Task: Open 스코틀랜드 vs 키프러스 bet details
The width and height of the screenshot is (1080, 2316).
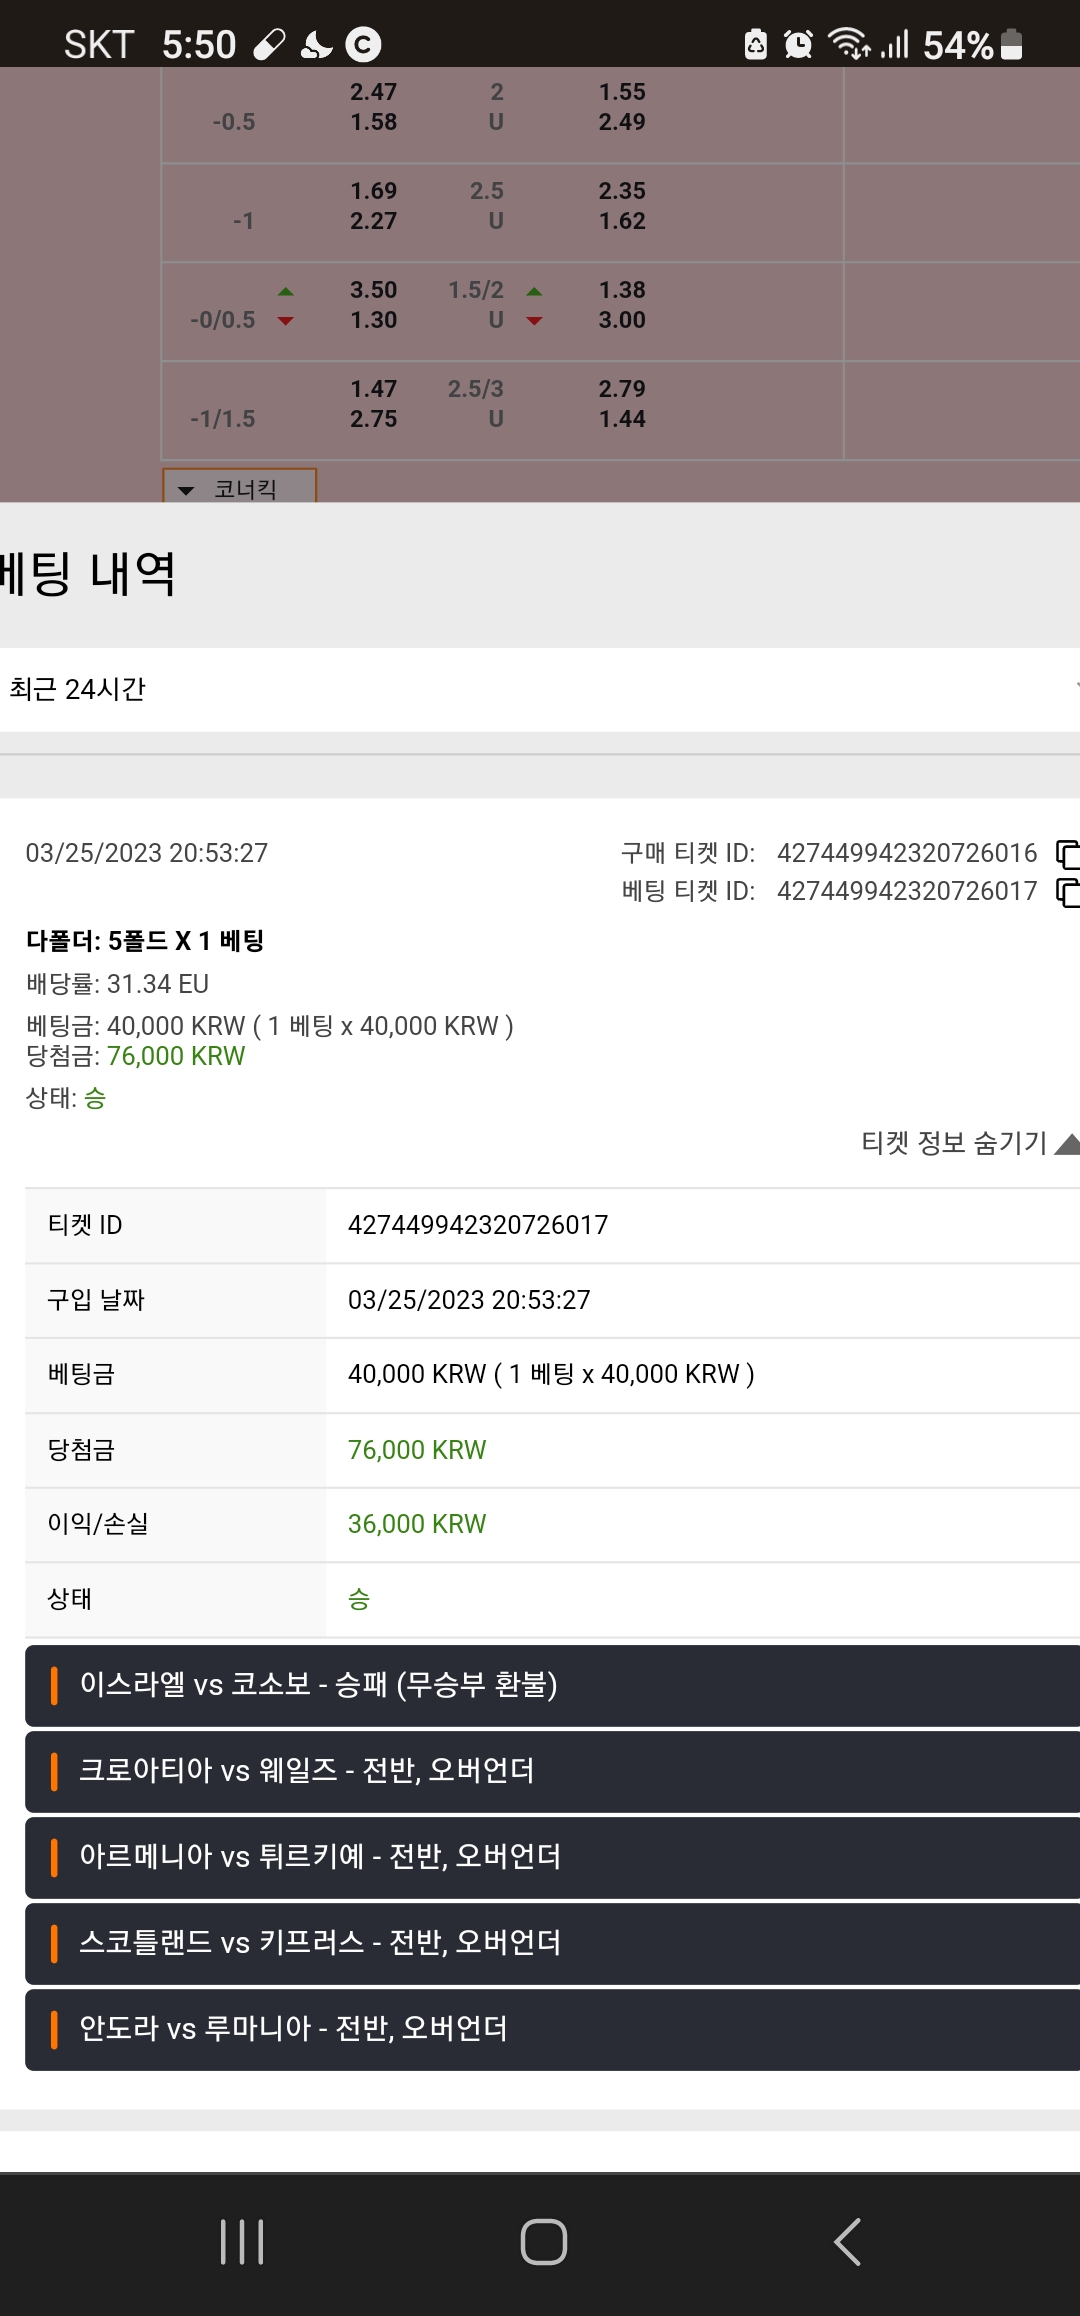Action: coord(552,1943)
